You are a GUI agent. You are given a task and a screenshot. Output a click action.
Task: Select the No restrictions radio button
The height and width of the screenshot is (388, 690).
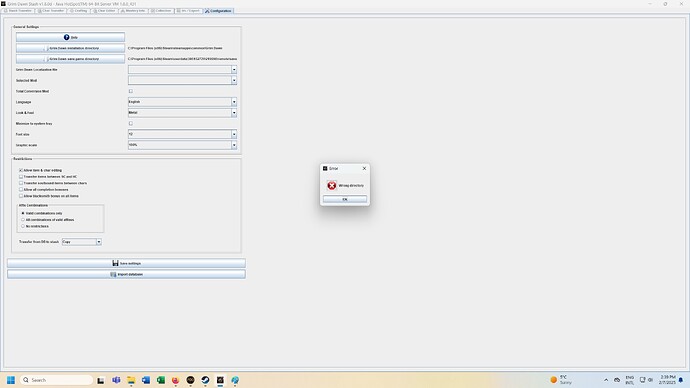(23, 226)
